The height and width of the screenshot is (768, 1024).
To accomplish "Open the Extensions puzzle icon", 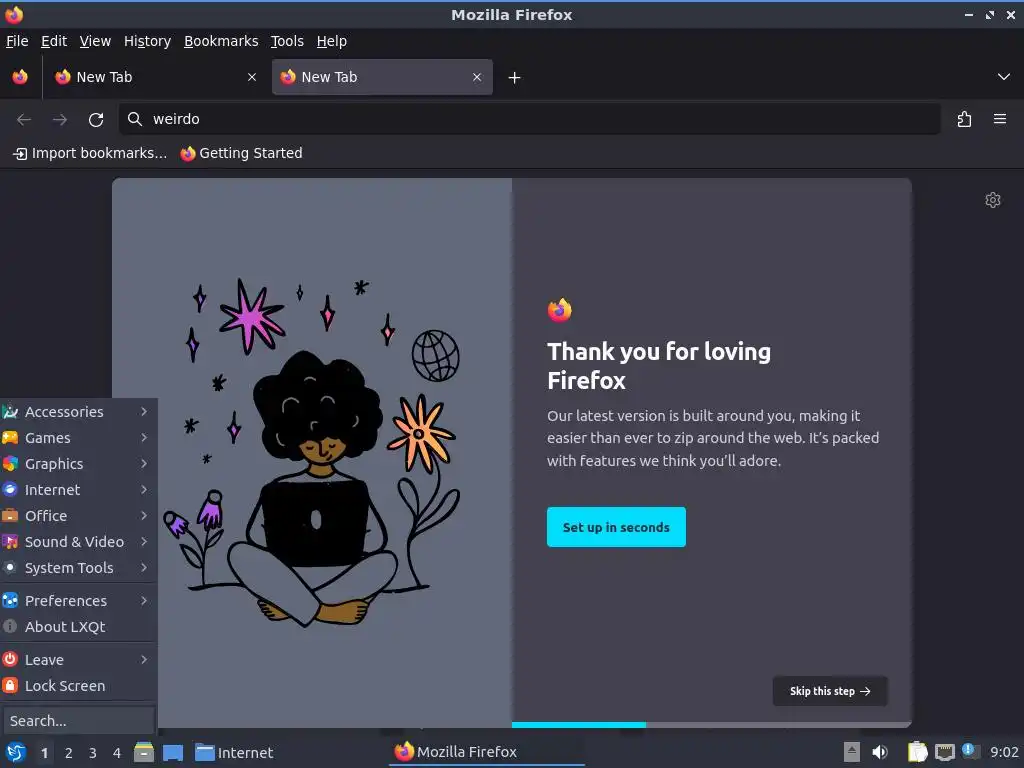I will tap(964, 120).
